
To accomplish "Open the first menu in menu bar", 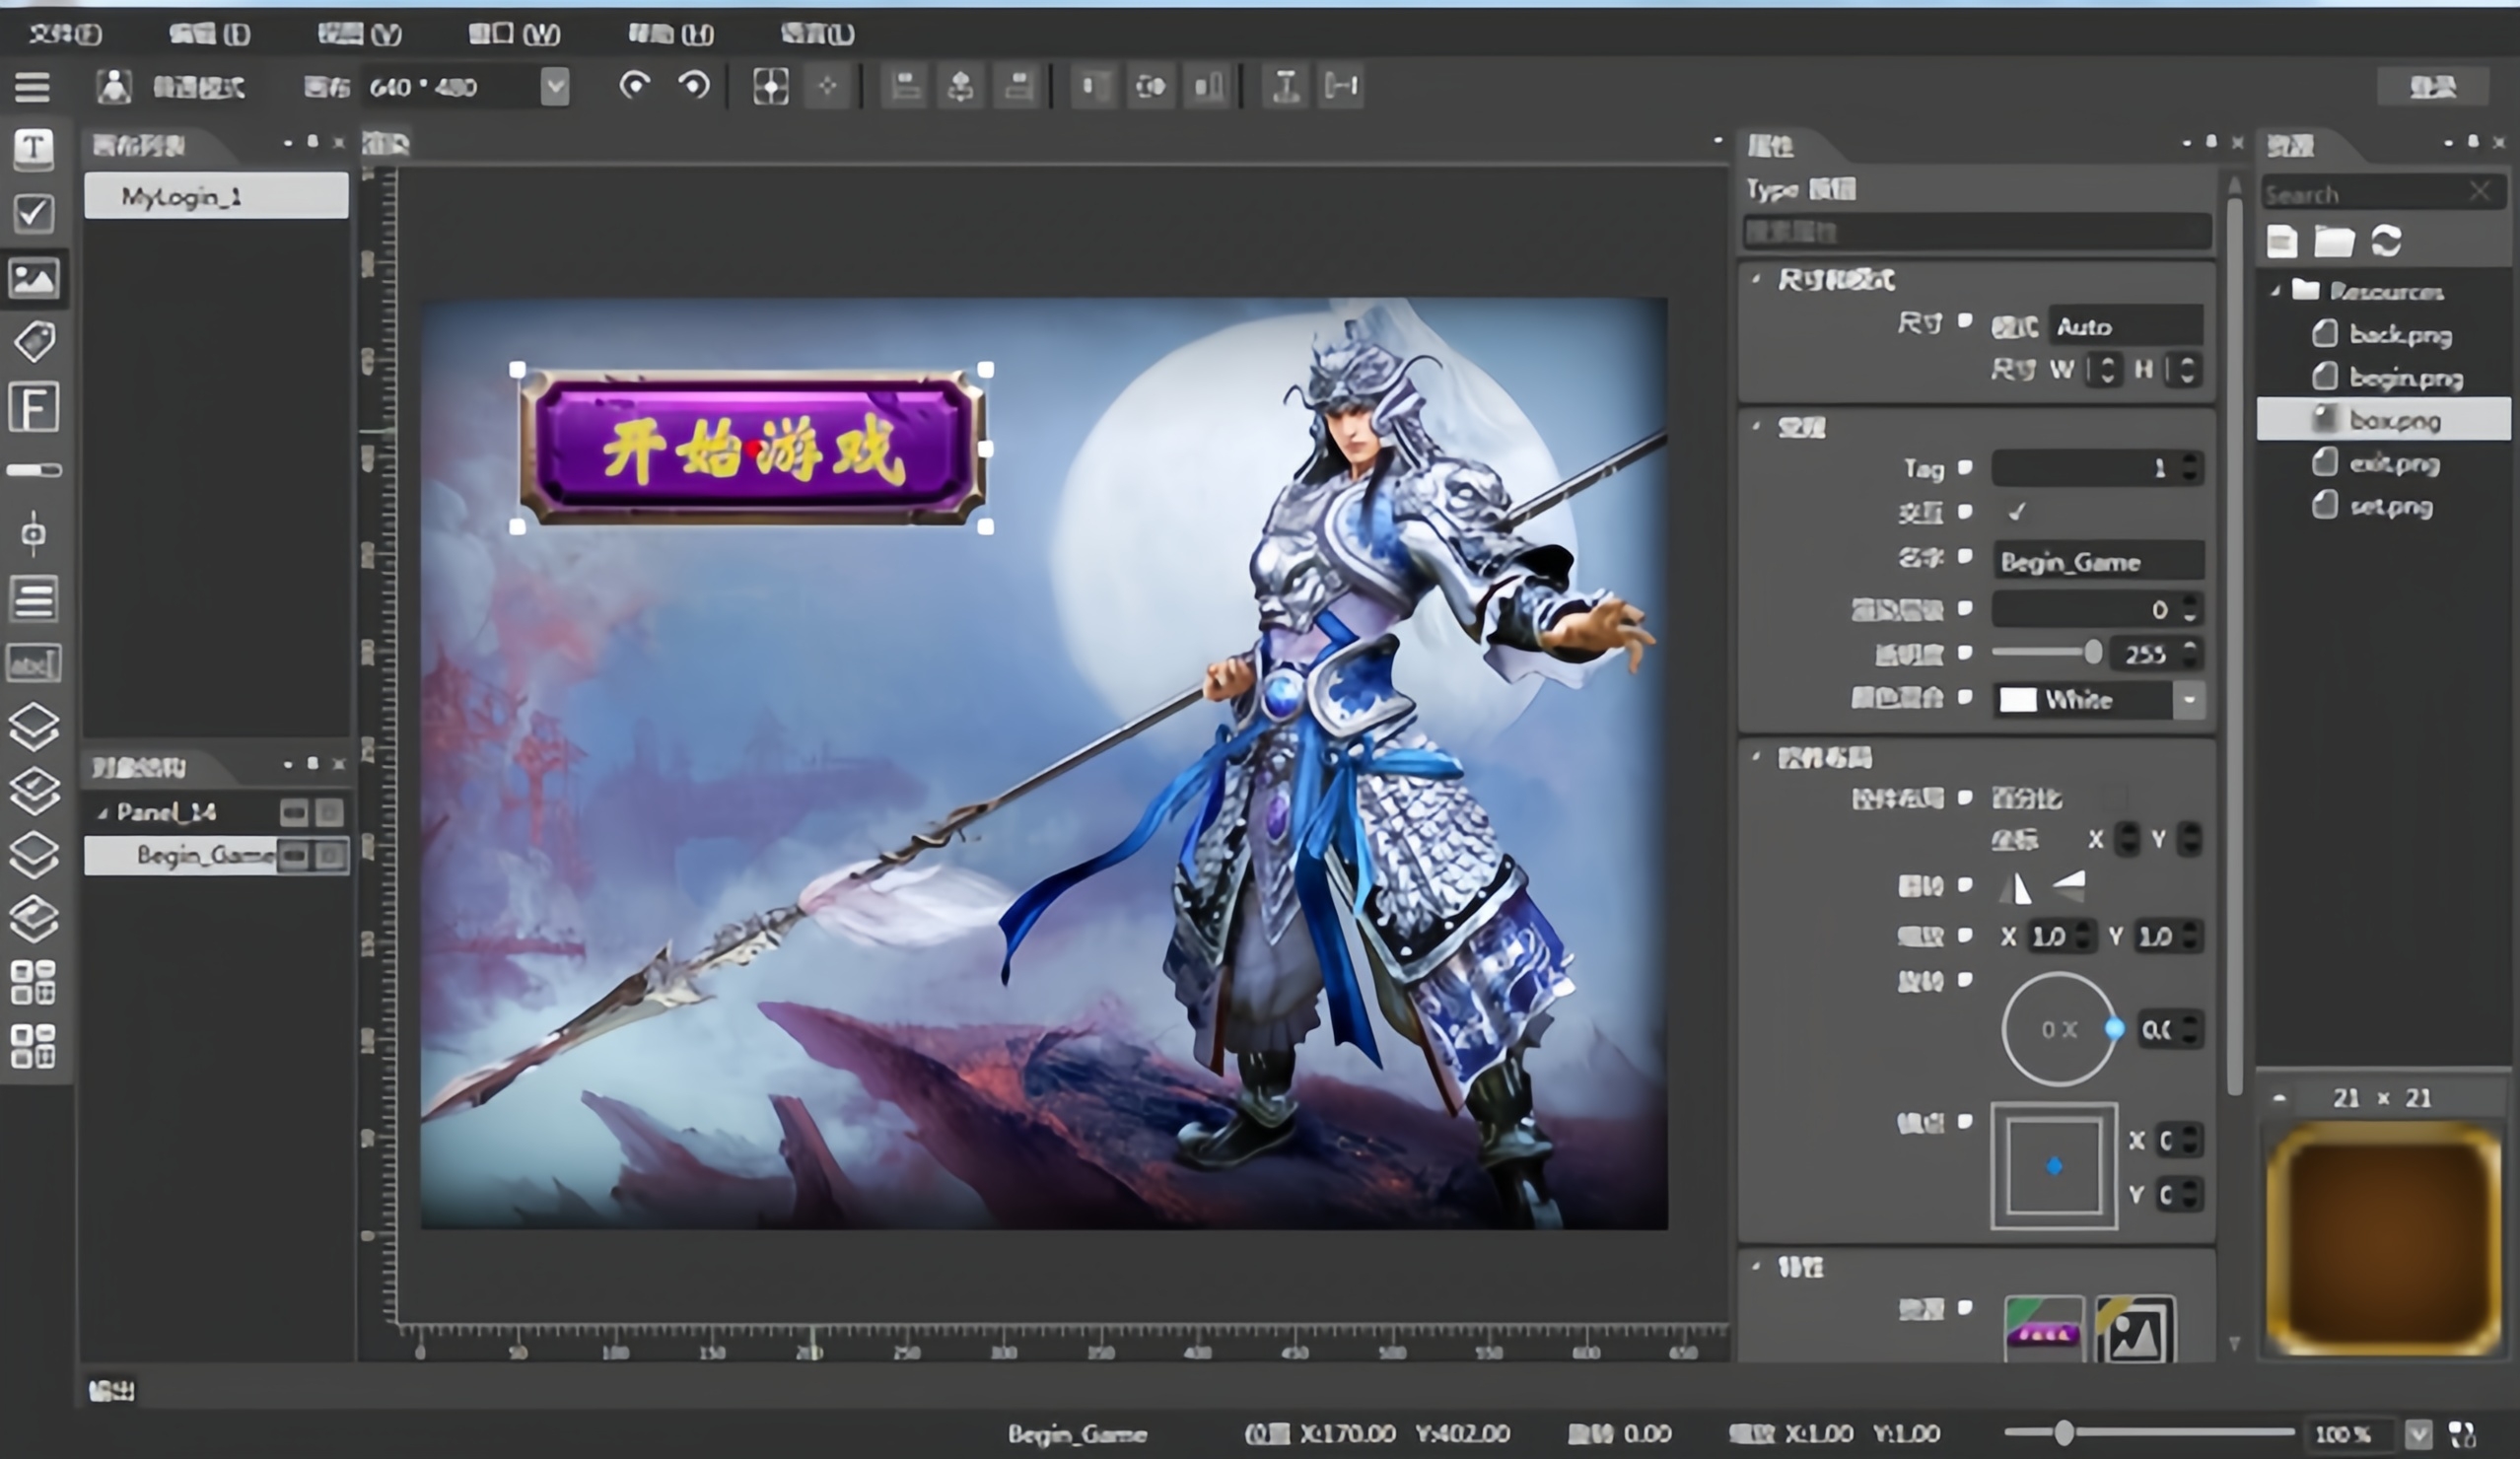I will pyautogui.click(x=65, y=34).
